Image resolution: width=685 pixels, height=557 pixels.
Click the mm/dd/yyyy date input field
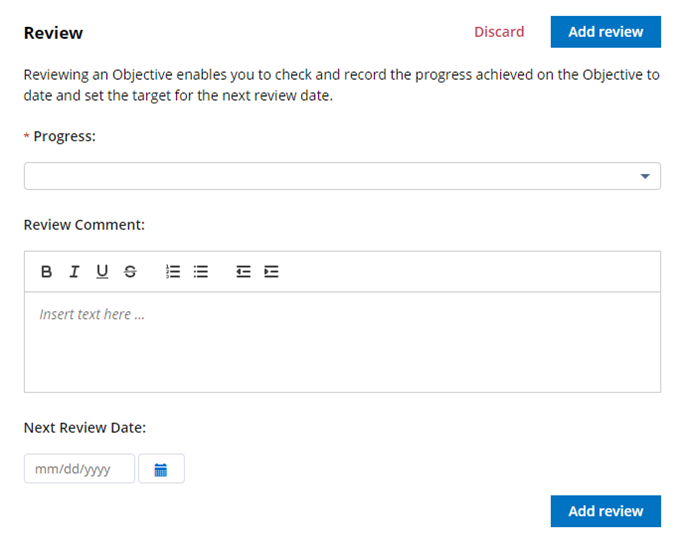click(79, 469)
